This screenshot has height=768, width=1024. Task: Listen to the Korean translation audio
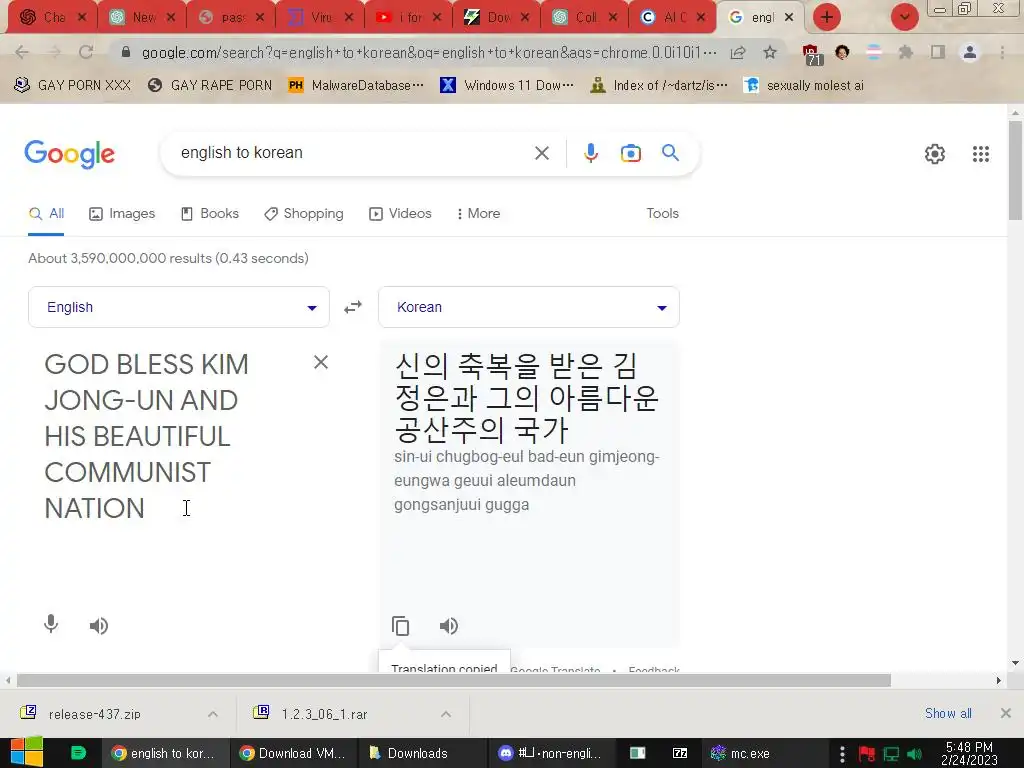click(x=449, y=626)
